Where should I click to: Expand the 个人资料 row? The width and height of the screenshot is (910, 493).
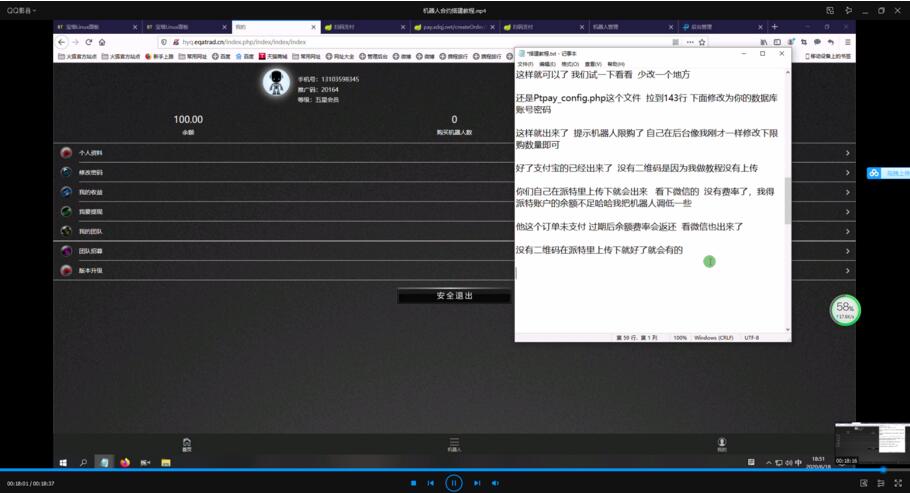tap(450, 153)
